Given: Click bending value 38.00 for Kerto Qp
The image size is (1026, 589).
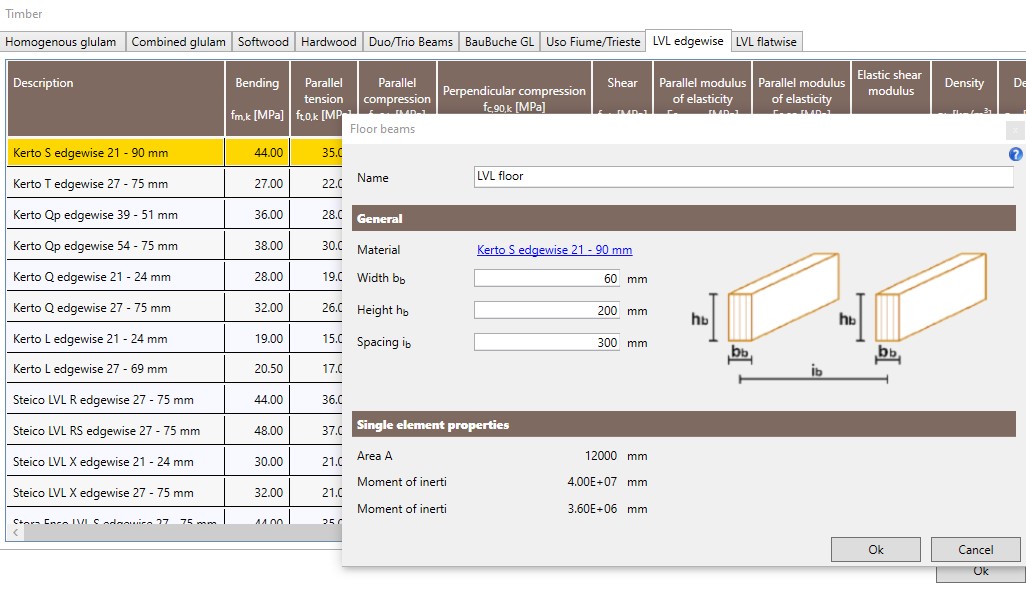Looking at the screenshot, I should (268, 246).
